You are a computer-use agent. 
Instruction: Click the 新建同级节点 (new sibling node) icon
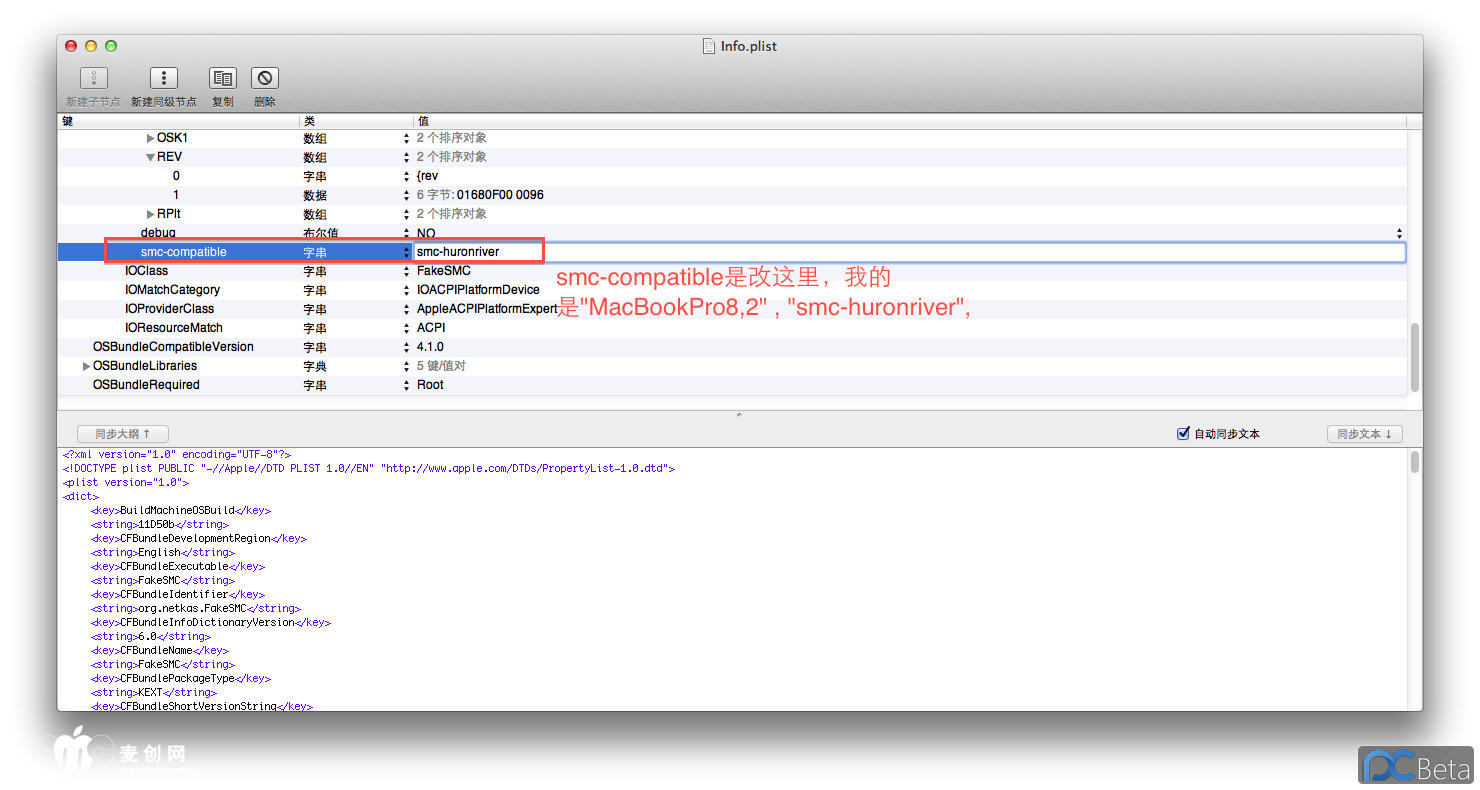163,79
